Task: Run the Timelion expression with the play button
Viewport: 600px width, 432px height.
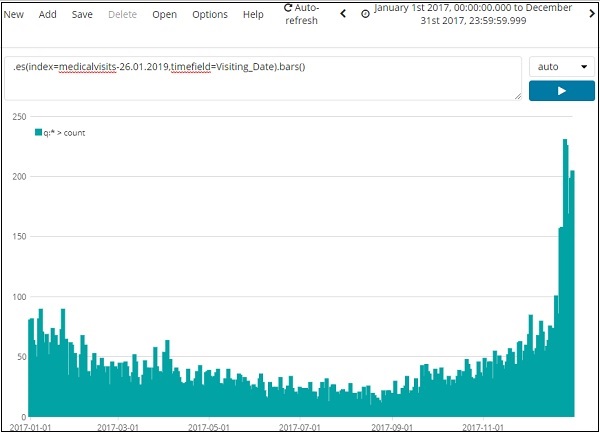Action: pos(560,91)
